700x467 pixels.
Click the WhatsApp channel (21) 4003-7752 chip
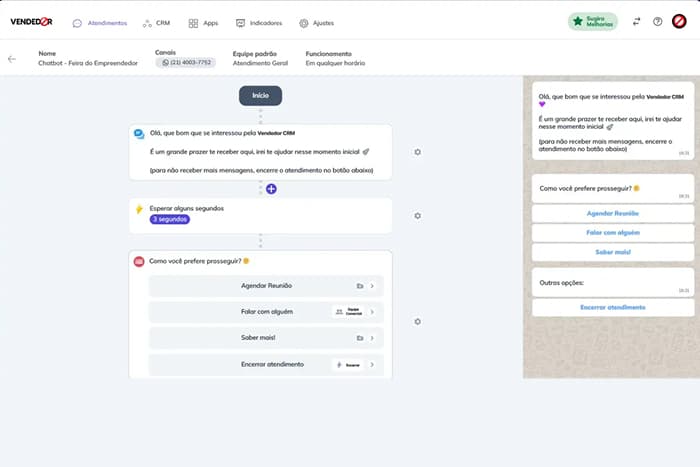coord(186,63)
